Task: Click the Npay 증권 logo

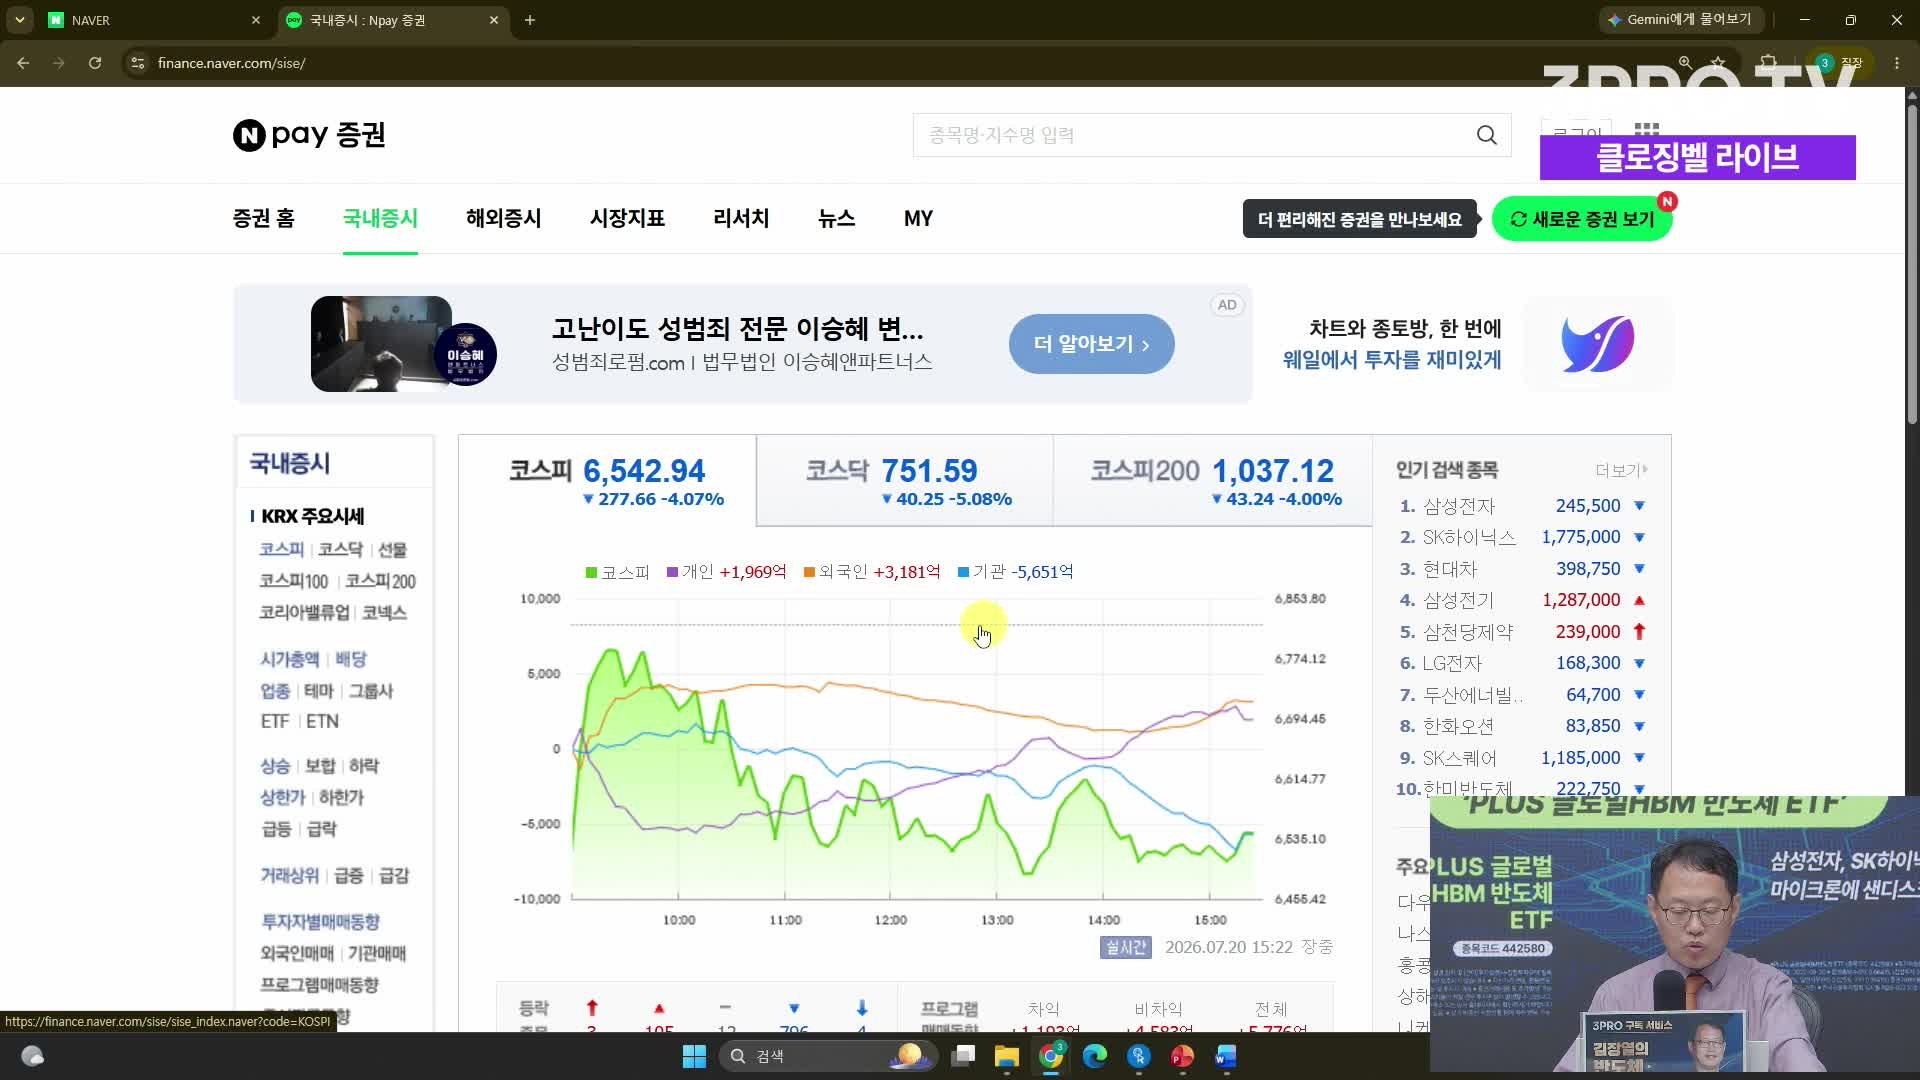Action: tap(309, 135)
